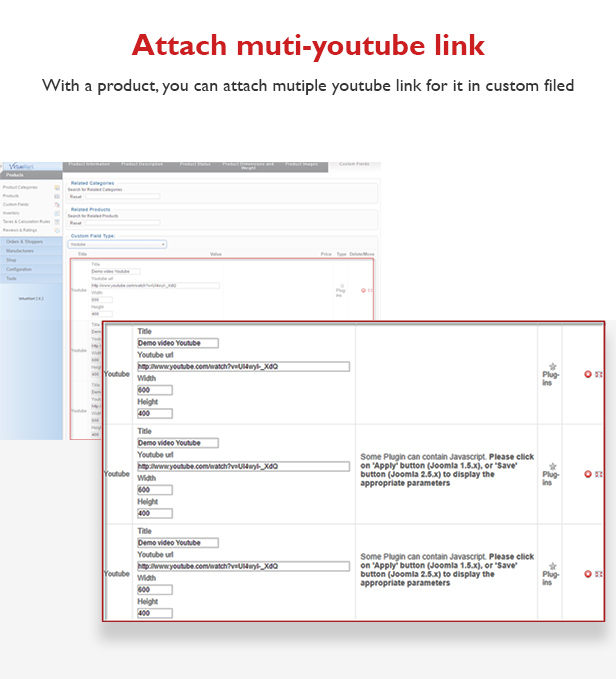Click the Youtube url field in the small background row
Viewport: 616px width, 679px height.
click(155, 286)
